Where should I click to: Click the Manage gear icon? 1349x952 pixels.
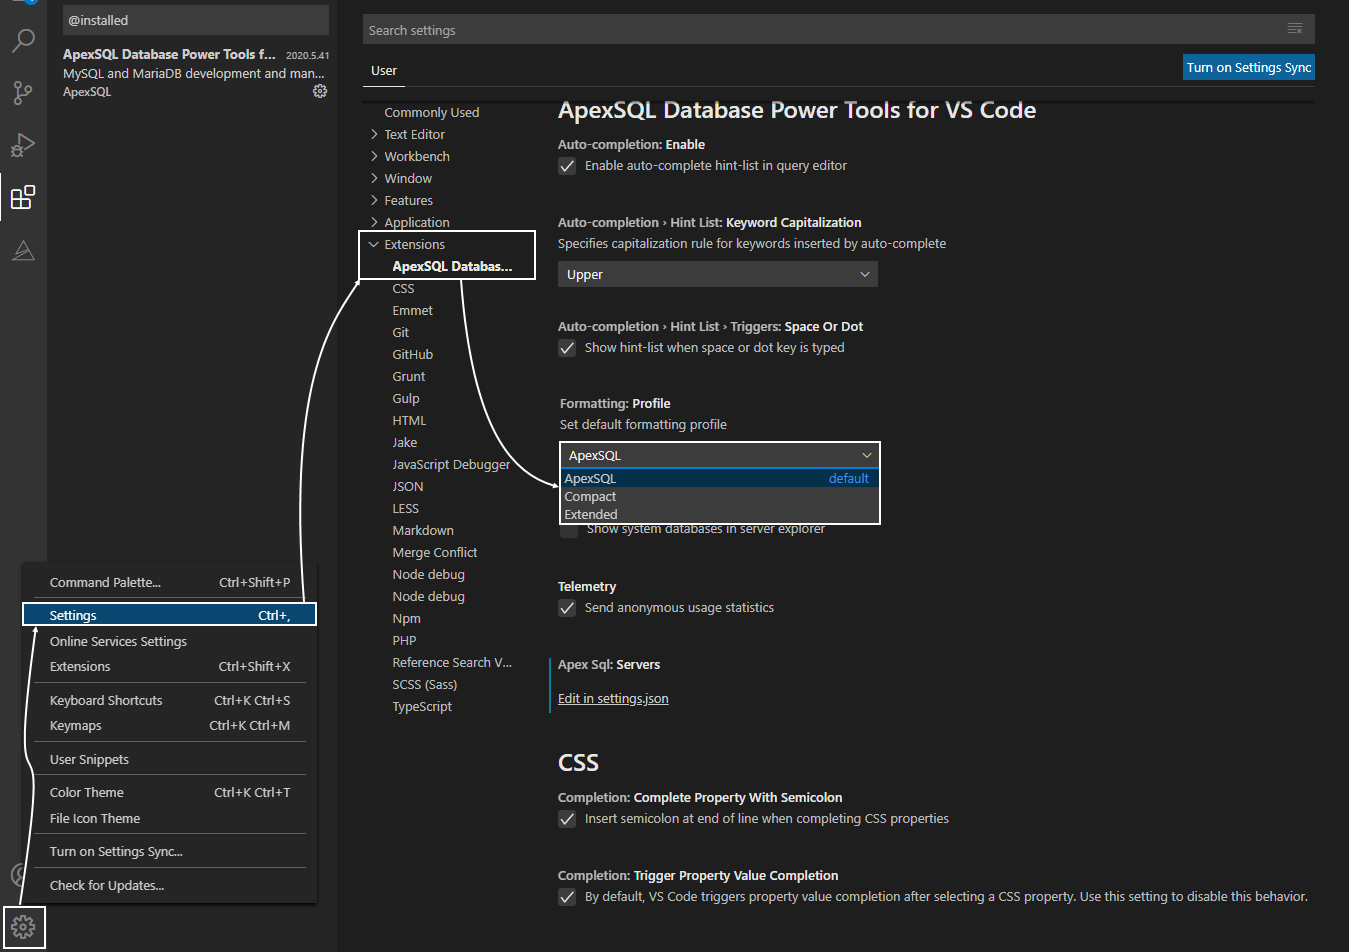(23, 927)
